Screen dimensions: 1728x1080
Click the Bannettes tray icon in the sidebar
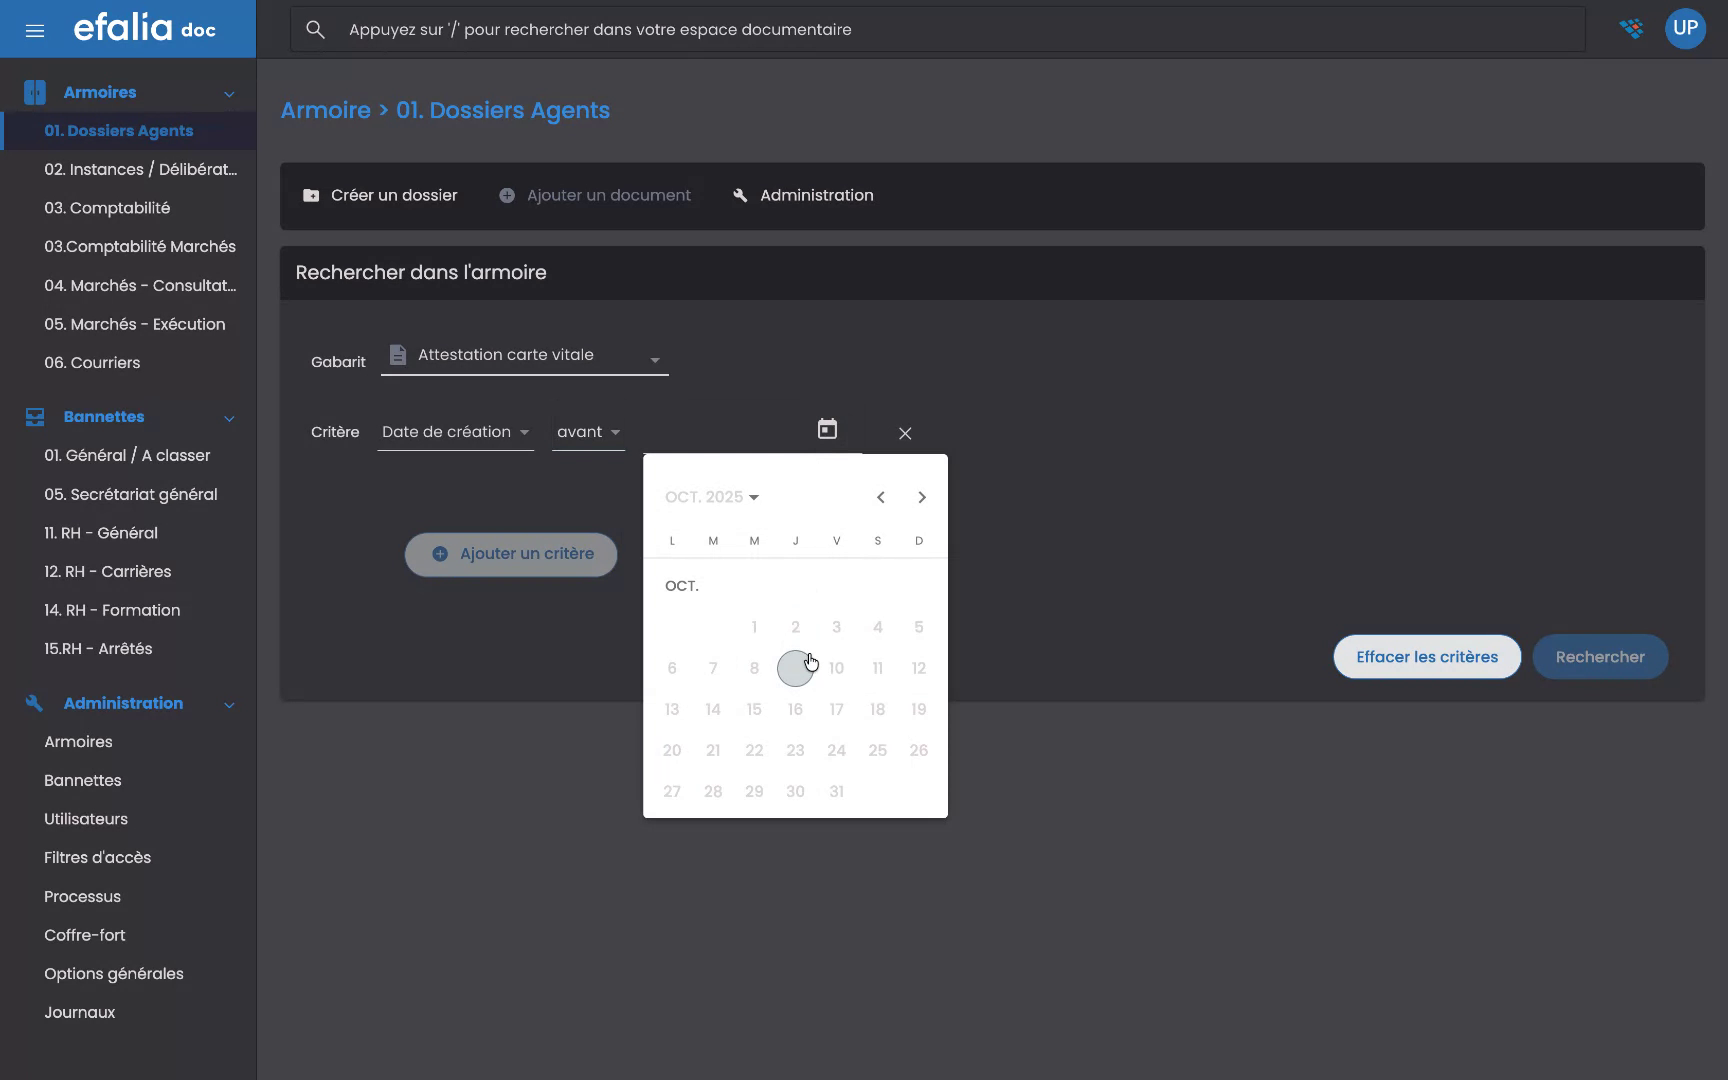click(34, 417)
